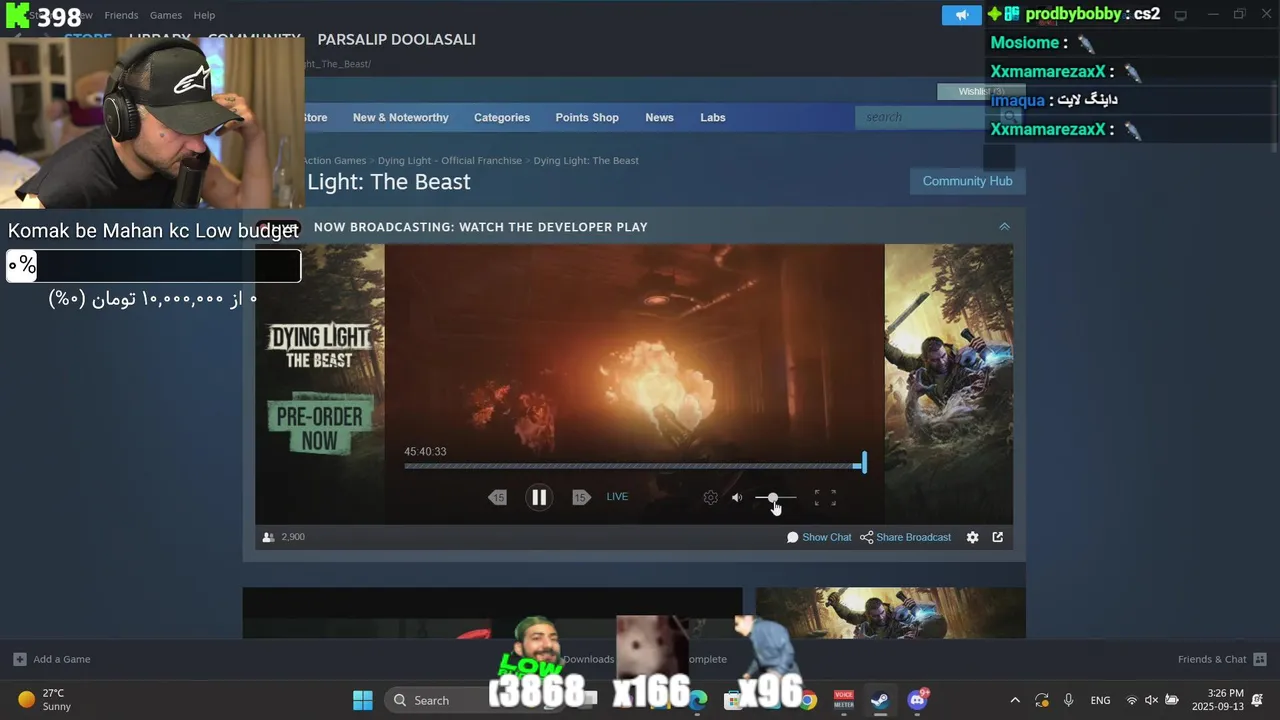Click the viewer count 2,900
The height and width of the screenshot is (720, 1280).
283,537
